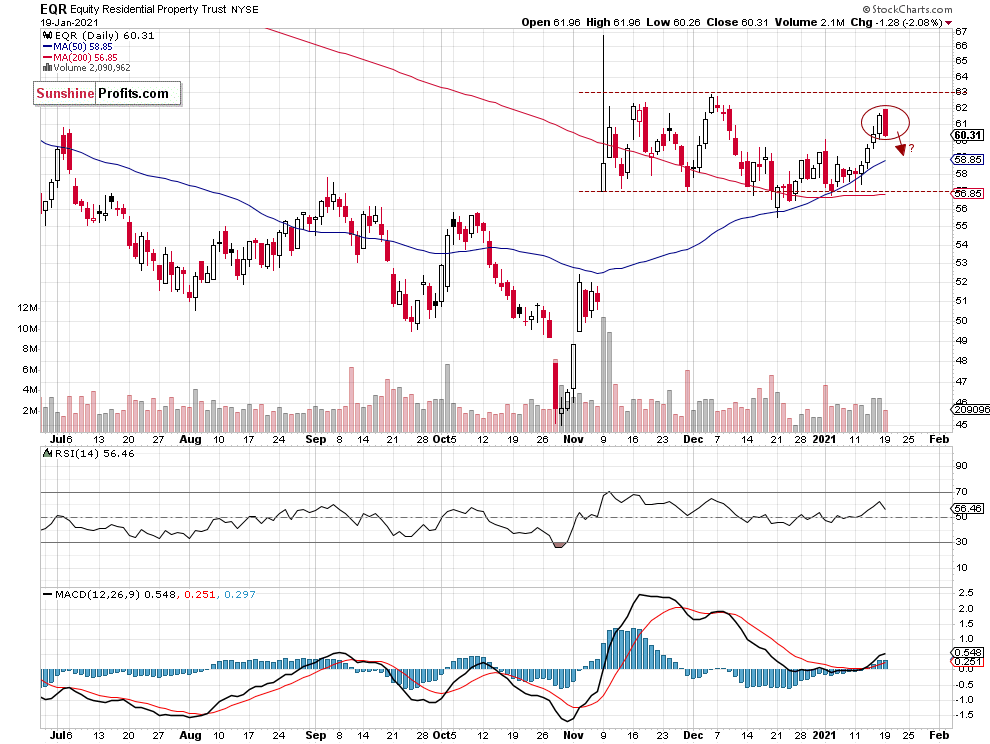Click the 'Open 61.96' header value

click(551, 22)
